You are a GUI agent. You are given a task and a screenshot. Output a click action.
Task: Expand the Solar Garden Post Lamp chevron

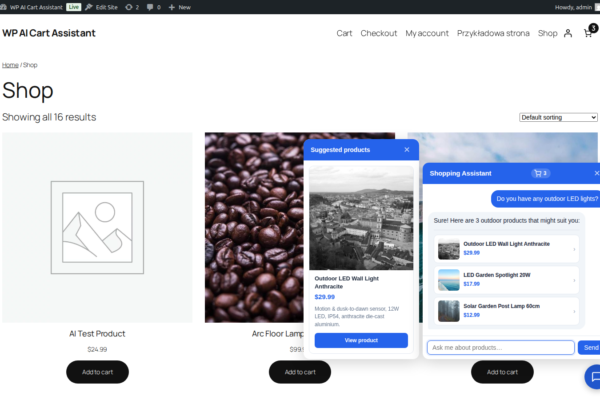(x=574, y=312)
